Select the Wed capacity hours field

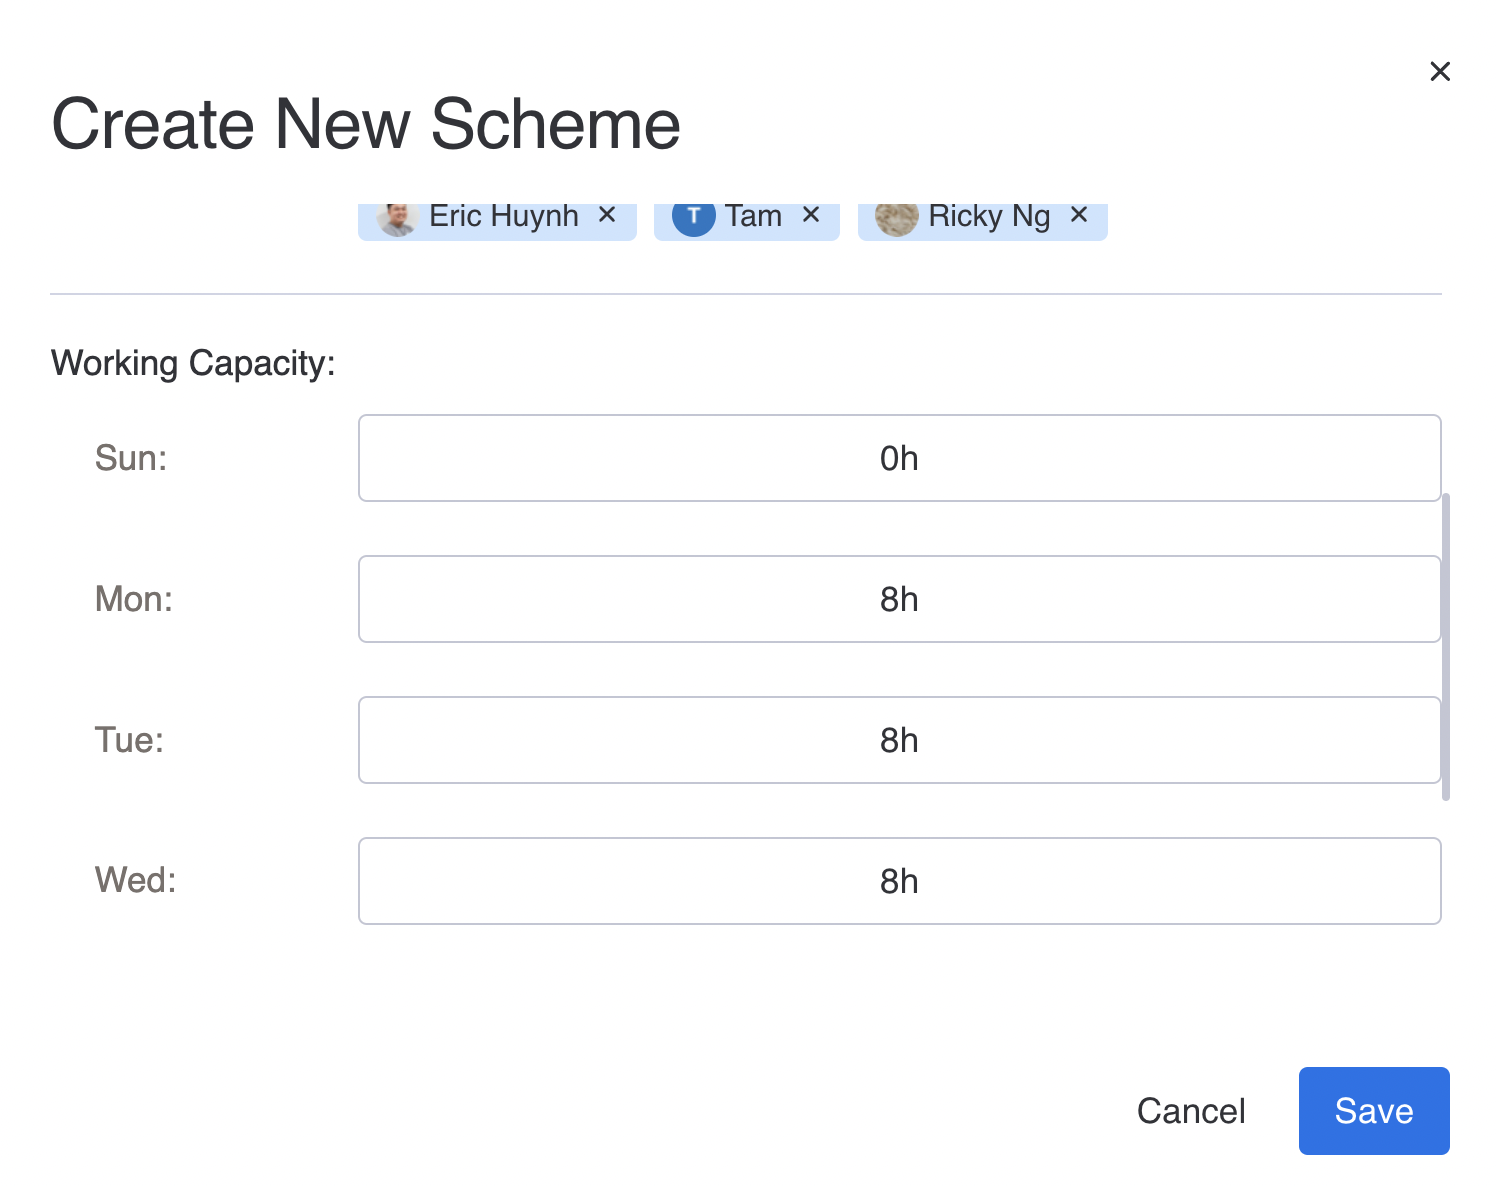(x=899, y=881)
